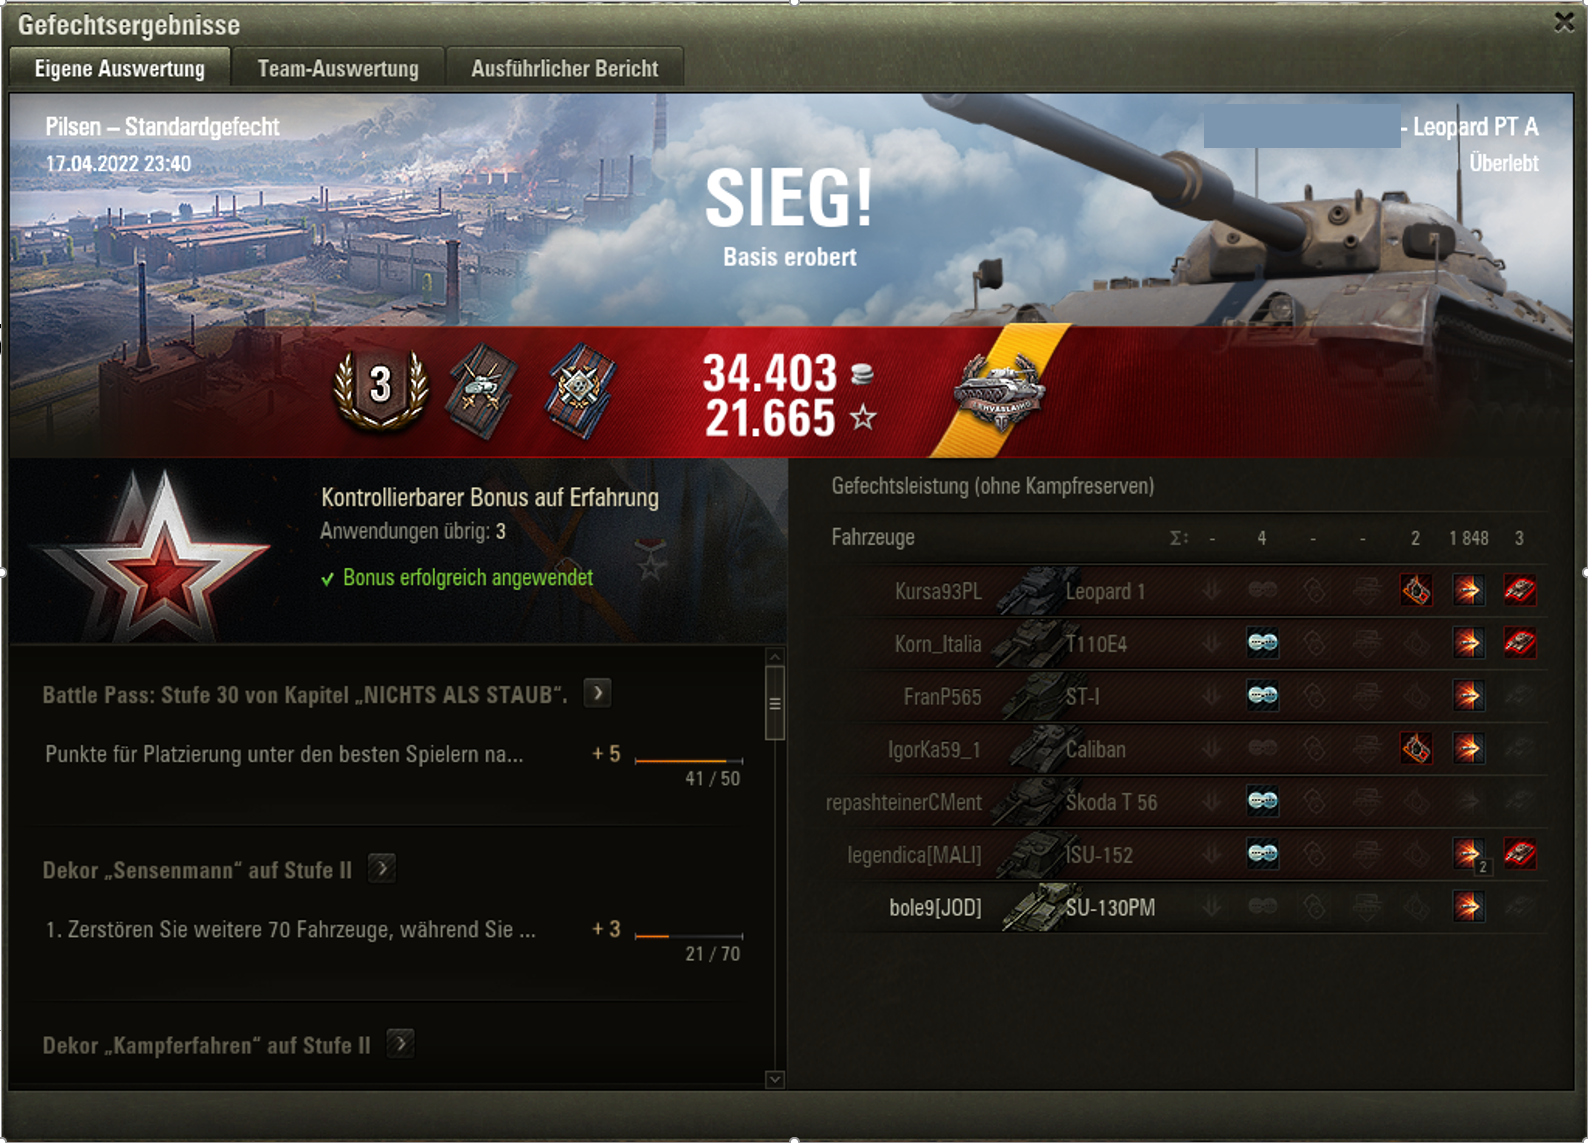Click scrollbar down arrow in mission list
The width and height of the screenshot is (1588, 1143).
775,1080
